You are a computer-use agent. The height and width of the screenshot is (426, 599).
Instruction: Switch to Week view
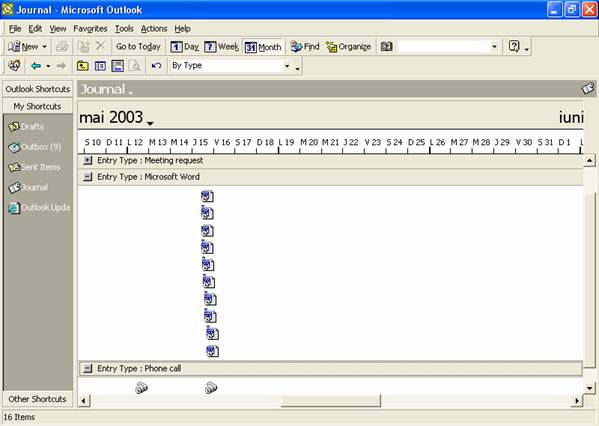tap(221, 47)
